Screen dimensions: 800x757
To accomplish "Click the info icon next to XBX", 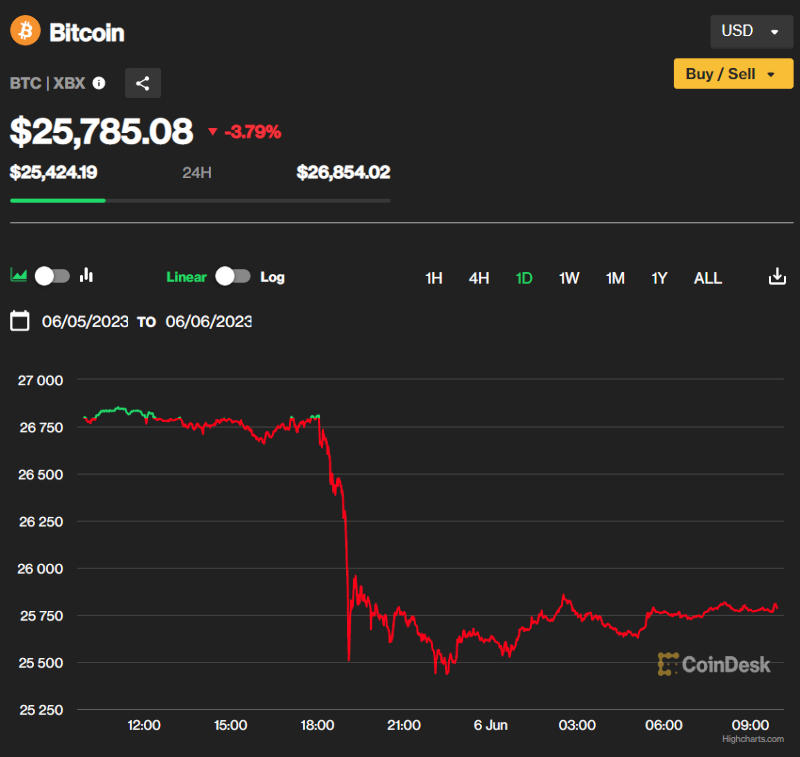I will 99,83.
